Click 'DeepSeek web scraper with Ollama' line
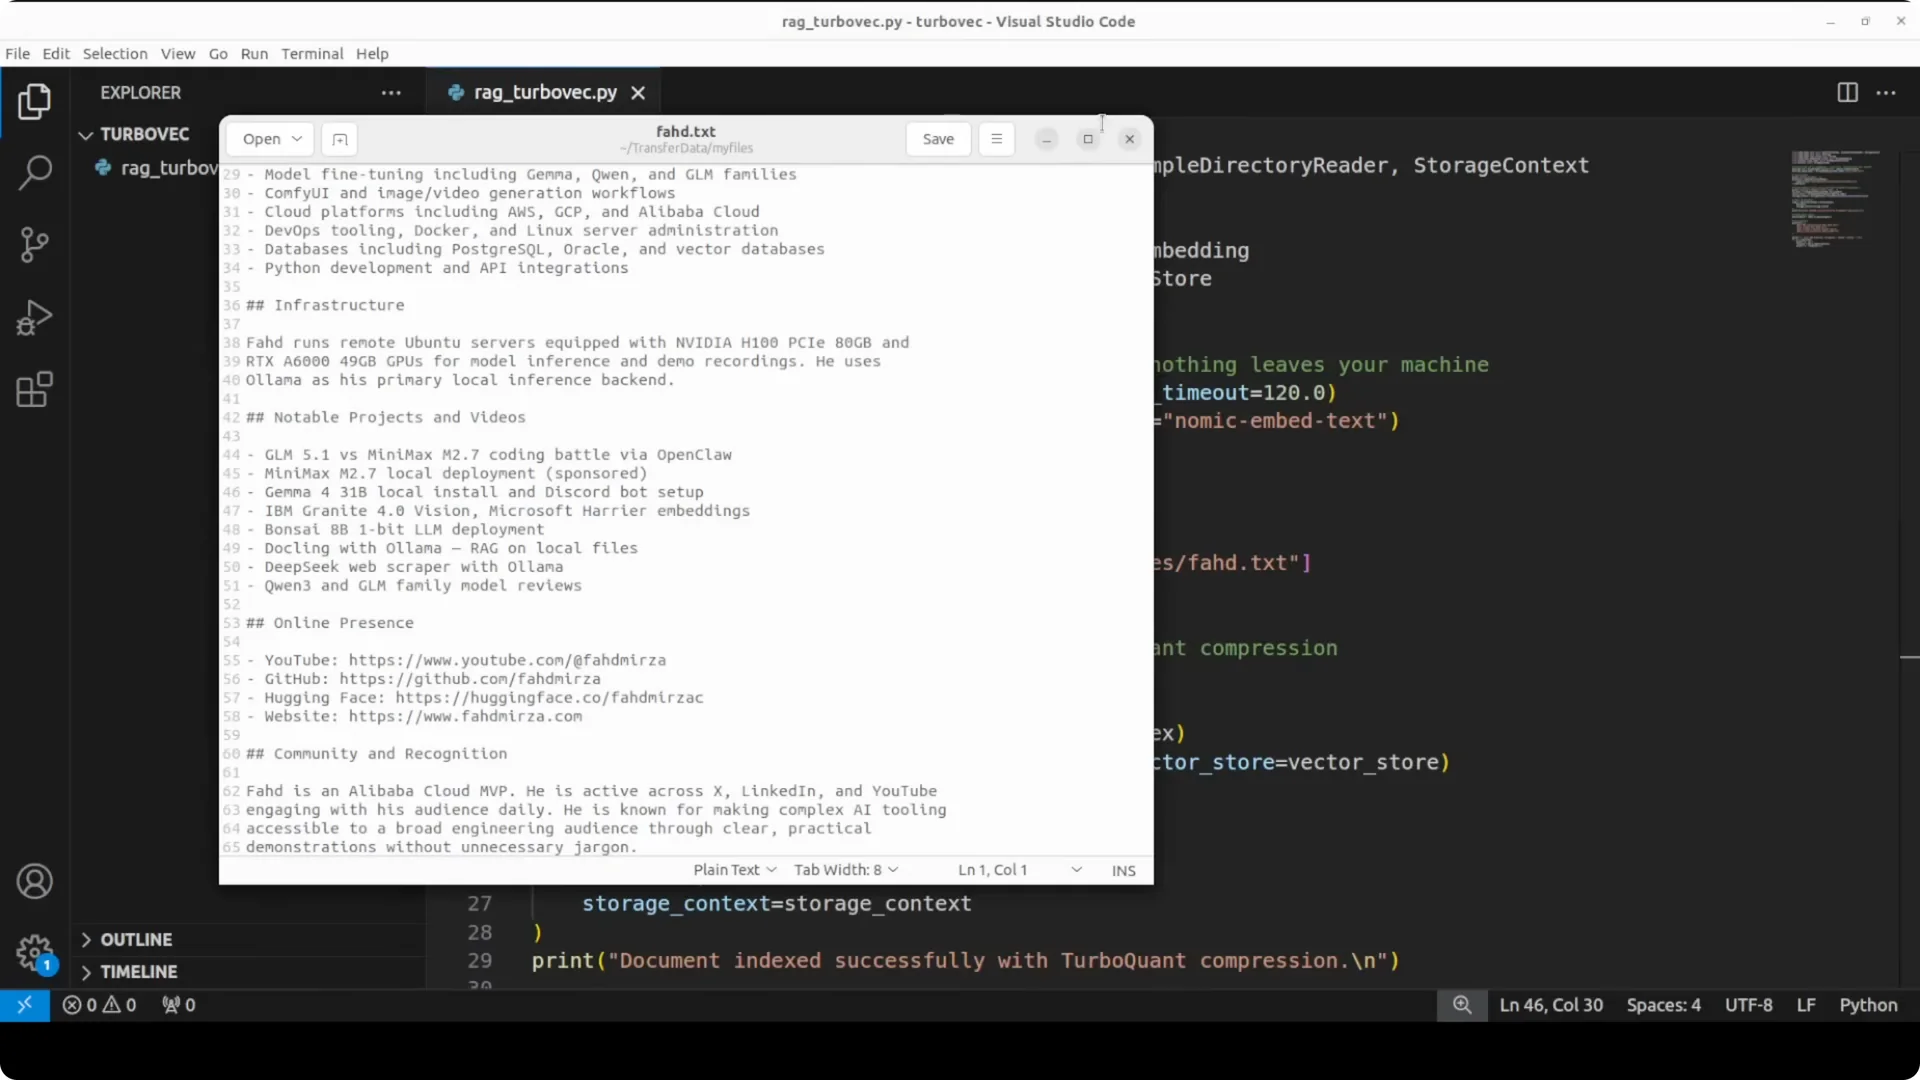Screen dimensions: 1920x1080 click(405, 567)
